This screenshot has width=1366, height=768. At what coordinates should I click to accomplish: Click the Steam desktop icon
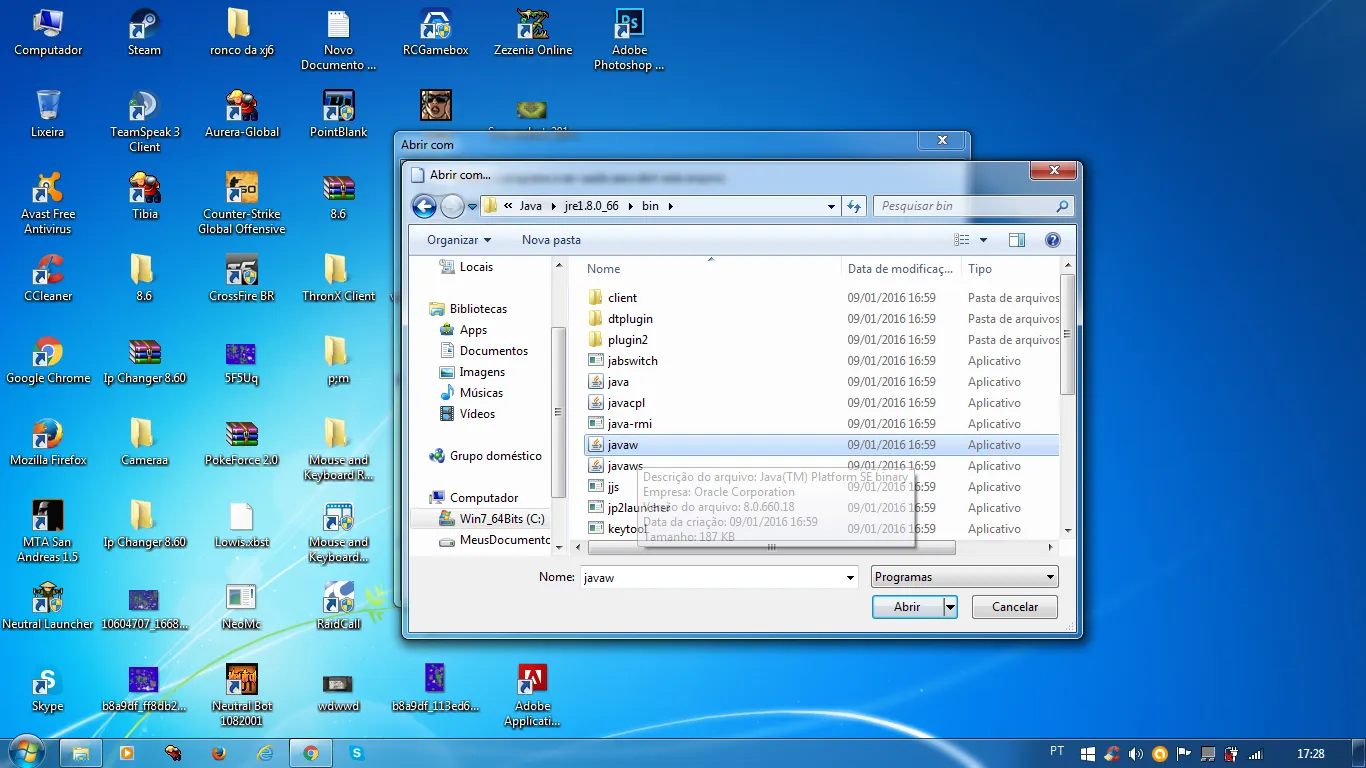144,25
